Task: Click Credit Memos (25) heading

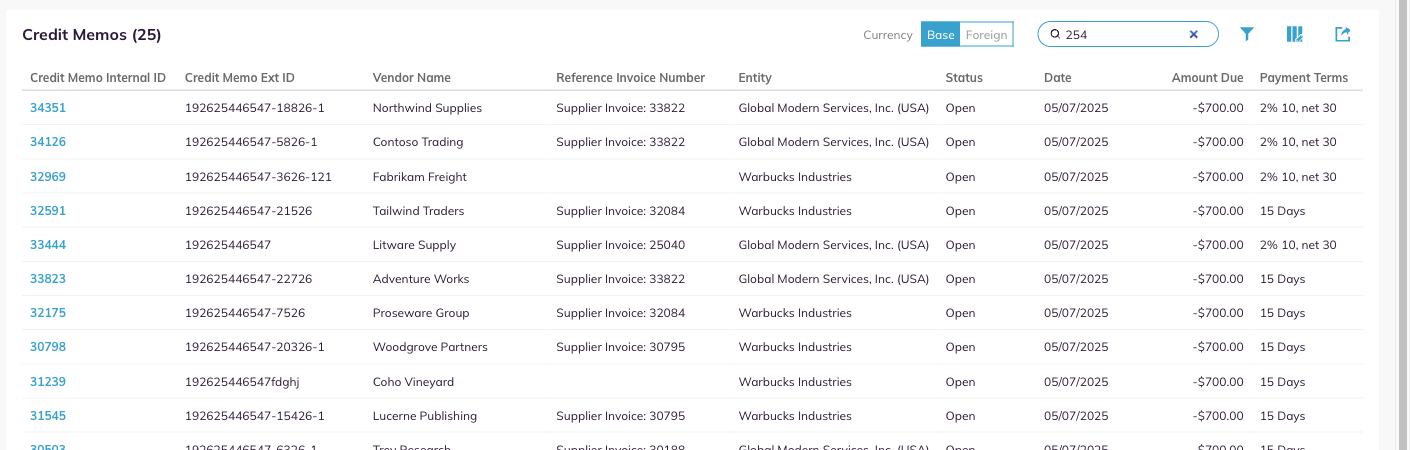Action: (92, 35)
